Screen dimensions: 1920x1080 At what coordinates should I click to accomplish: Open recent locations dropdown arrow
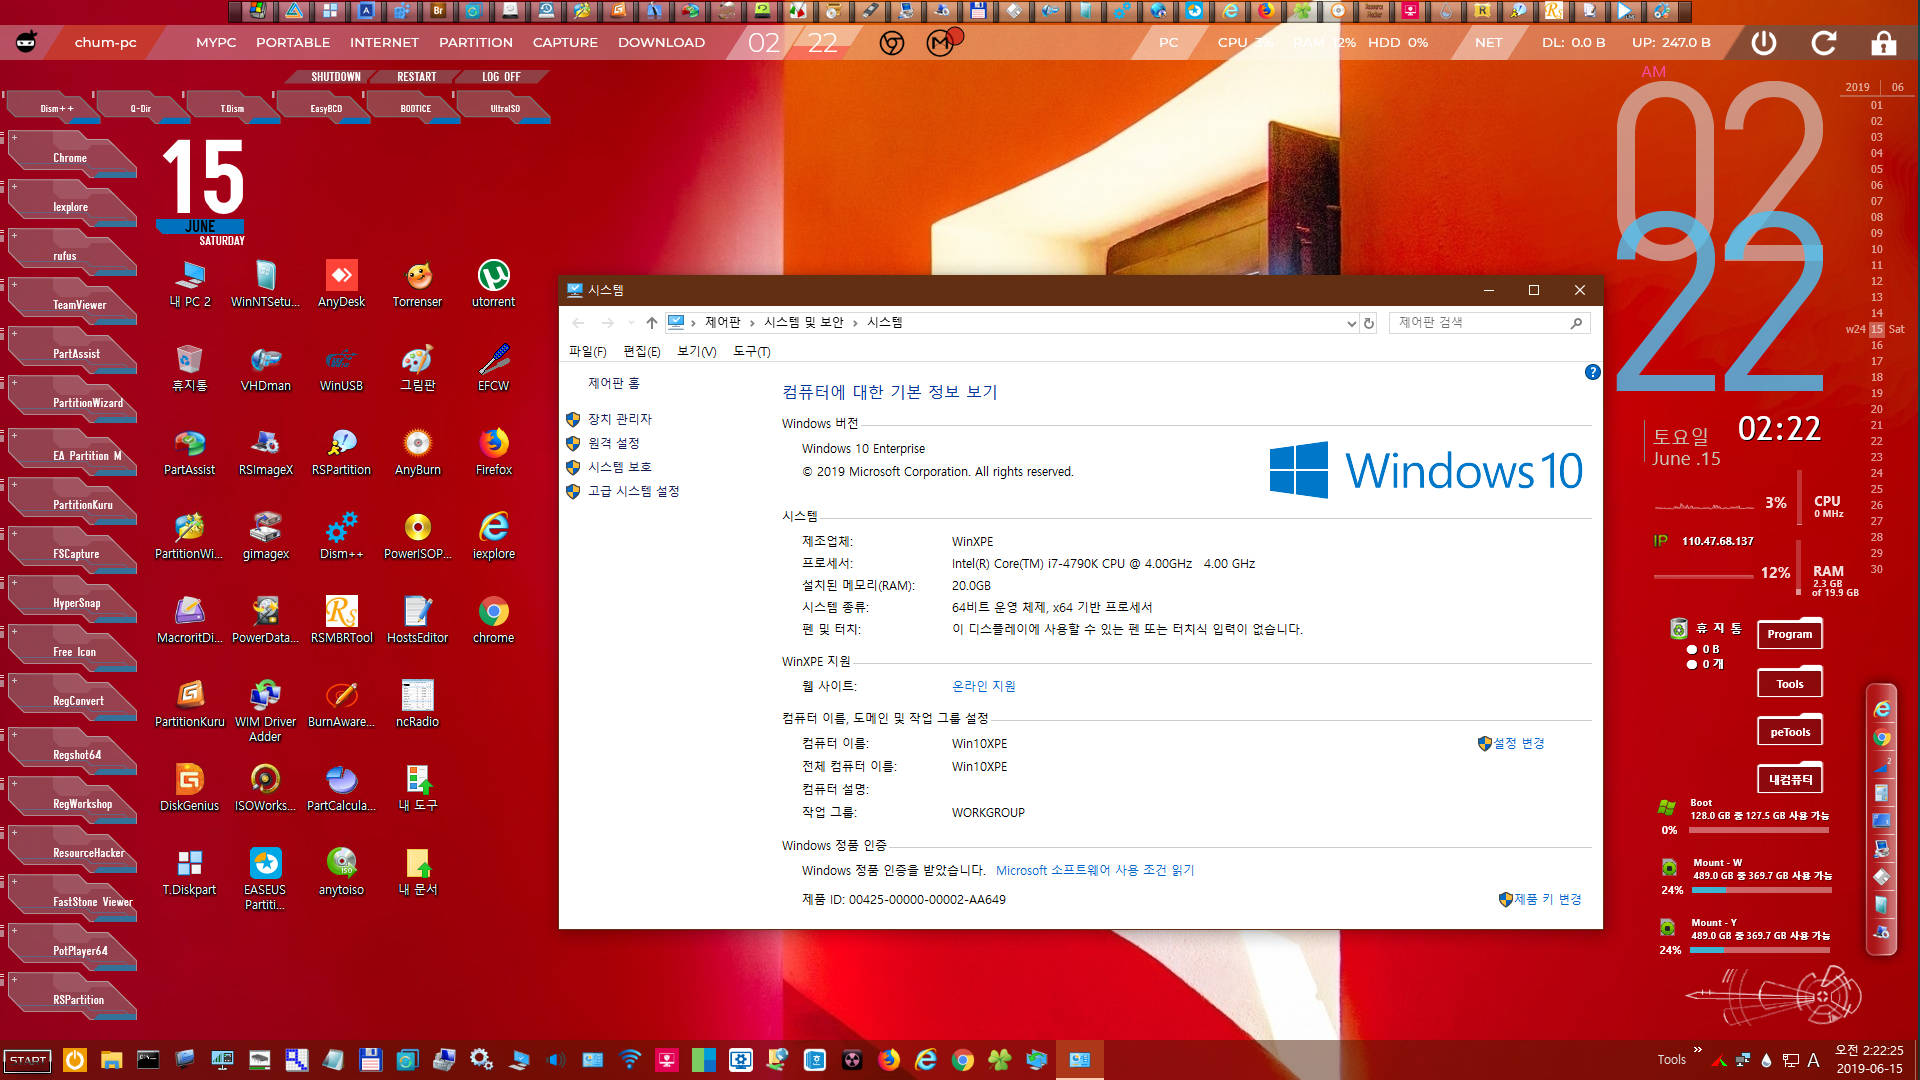click(631, 323)
